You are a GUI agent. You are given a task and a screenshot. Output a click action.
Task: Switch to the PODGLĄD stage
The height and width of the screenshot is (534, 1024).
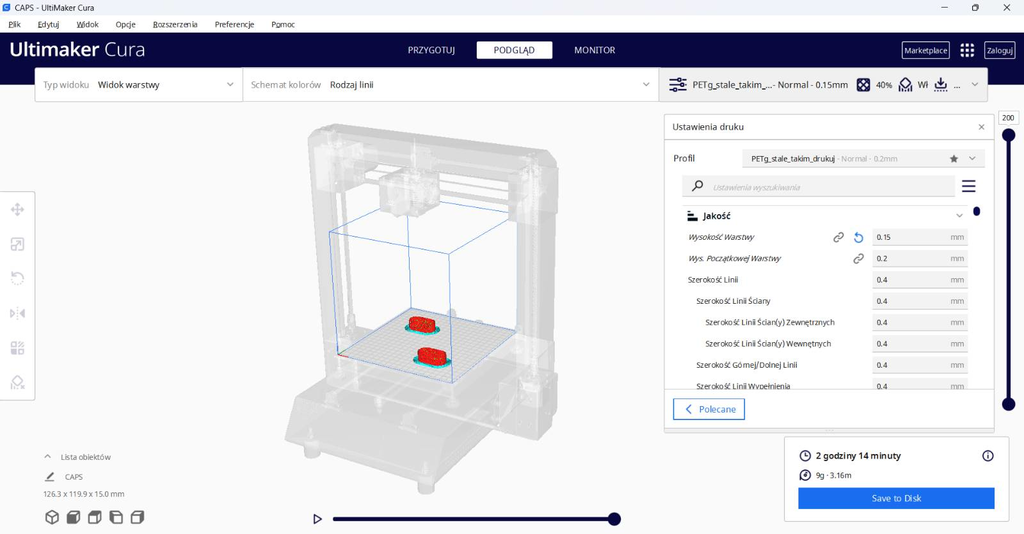click(x=514, y=50)
